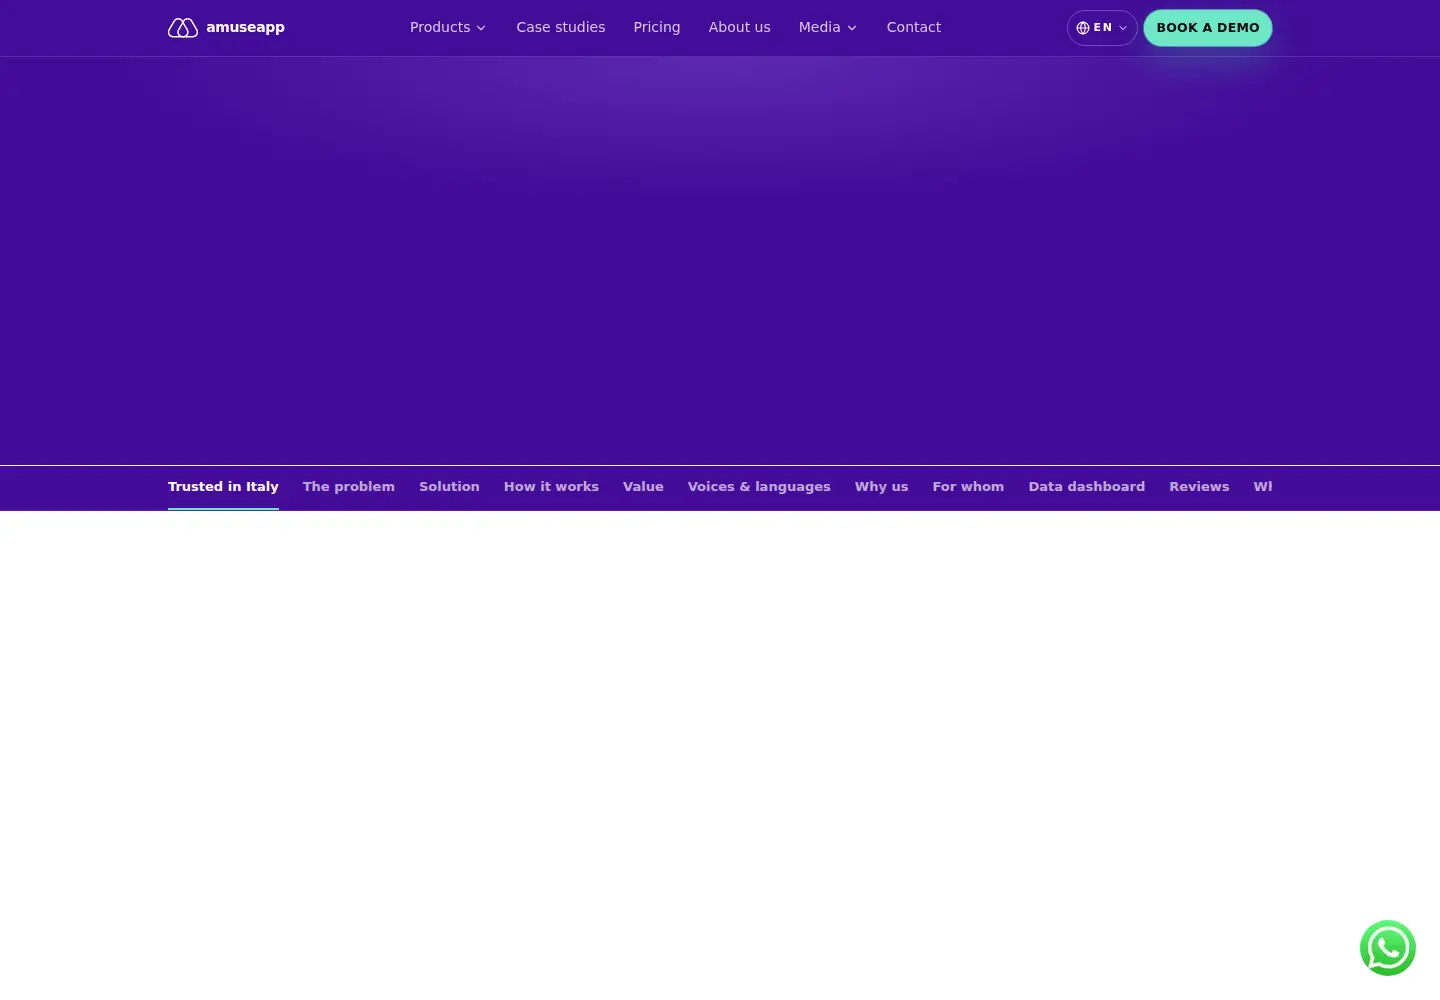Open Case studies page
This screenshot has width=1440, height=1000.
tap(561, 27)
